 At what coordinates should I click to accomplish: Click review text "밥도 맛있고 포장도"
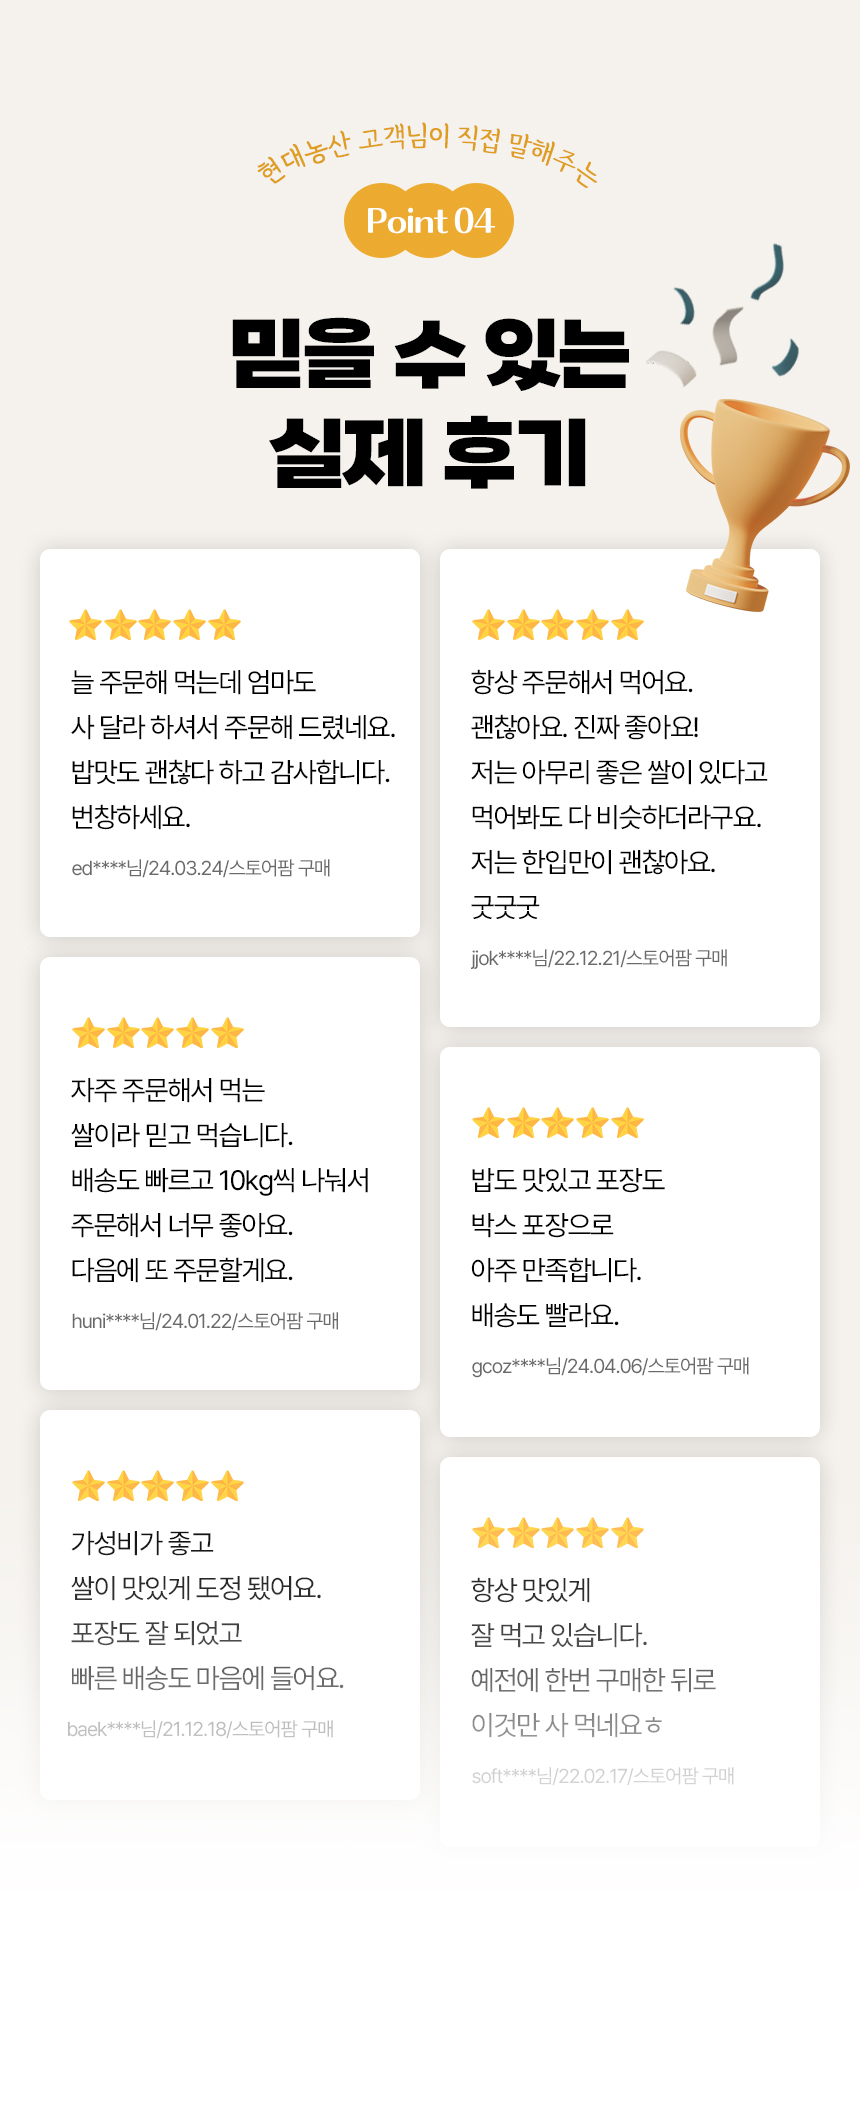(x=567, y=1180)
